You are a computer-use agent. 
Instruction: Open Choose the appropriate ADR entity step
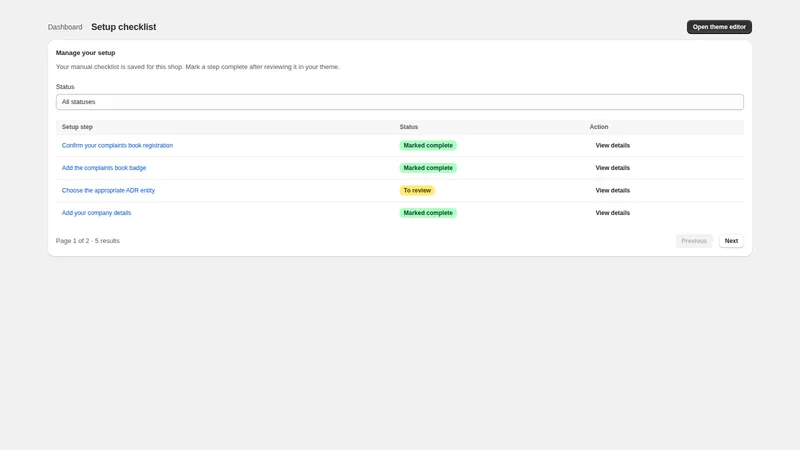pyautogui.click(x=108, y=190)
